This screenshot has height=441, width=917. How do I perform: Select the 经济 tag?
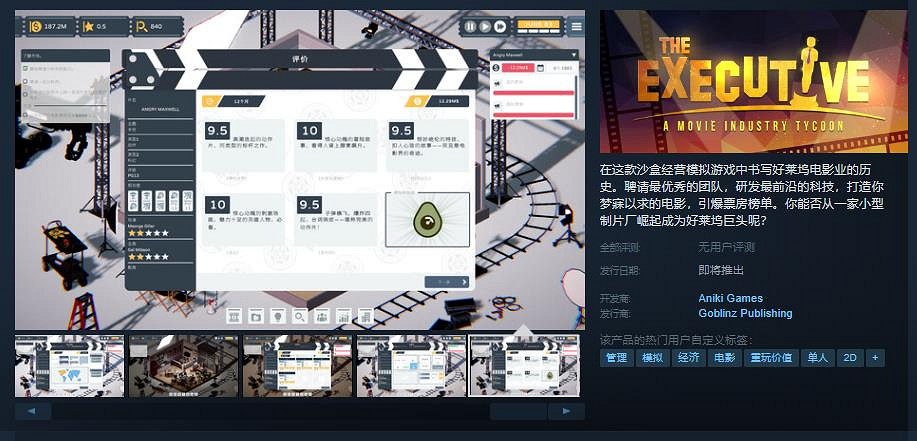688,358
